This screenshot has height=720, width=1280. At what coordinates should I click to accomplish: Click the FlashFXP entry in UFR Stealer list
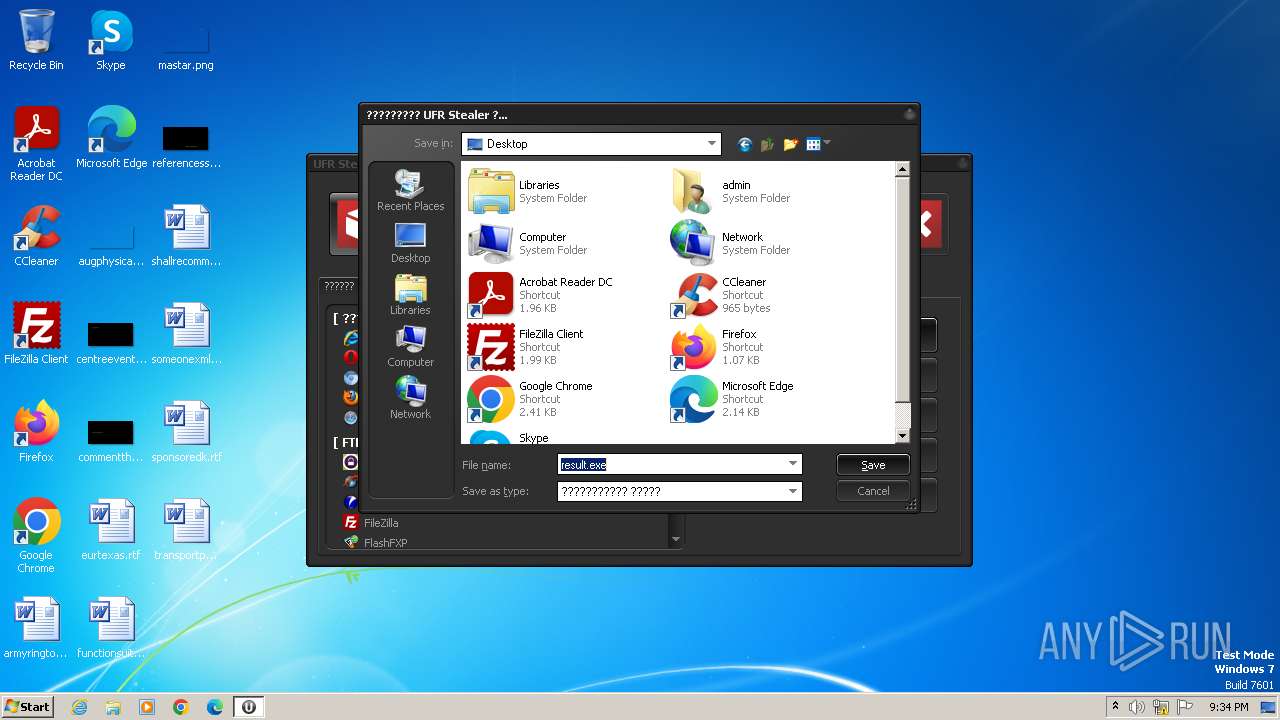pyautogui.click(x=375, y=543)
